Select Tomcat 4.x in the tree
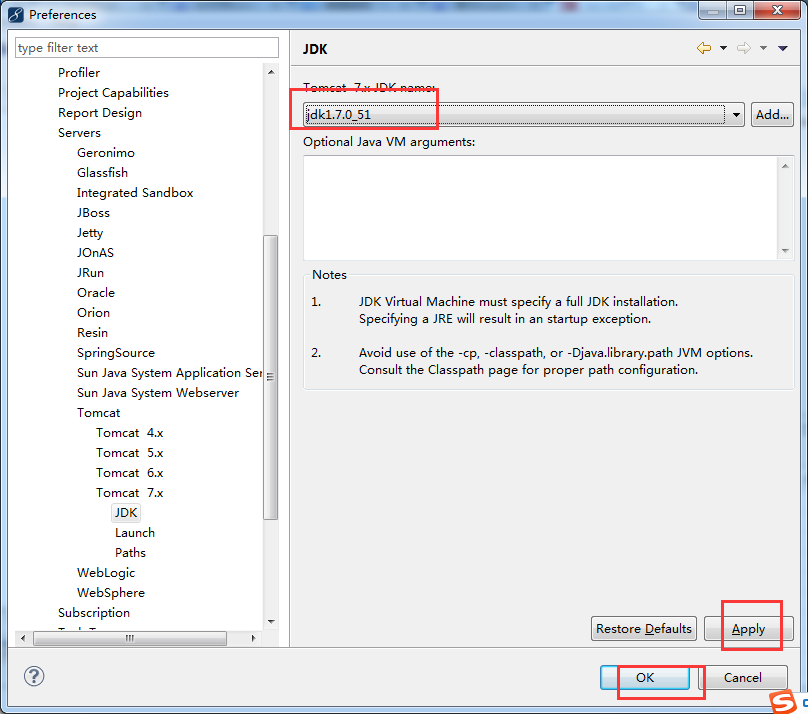Screen dimensions: 808x714 [129, 433]
